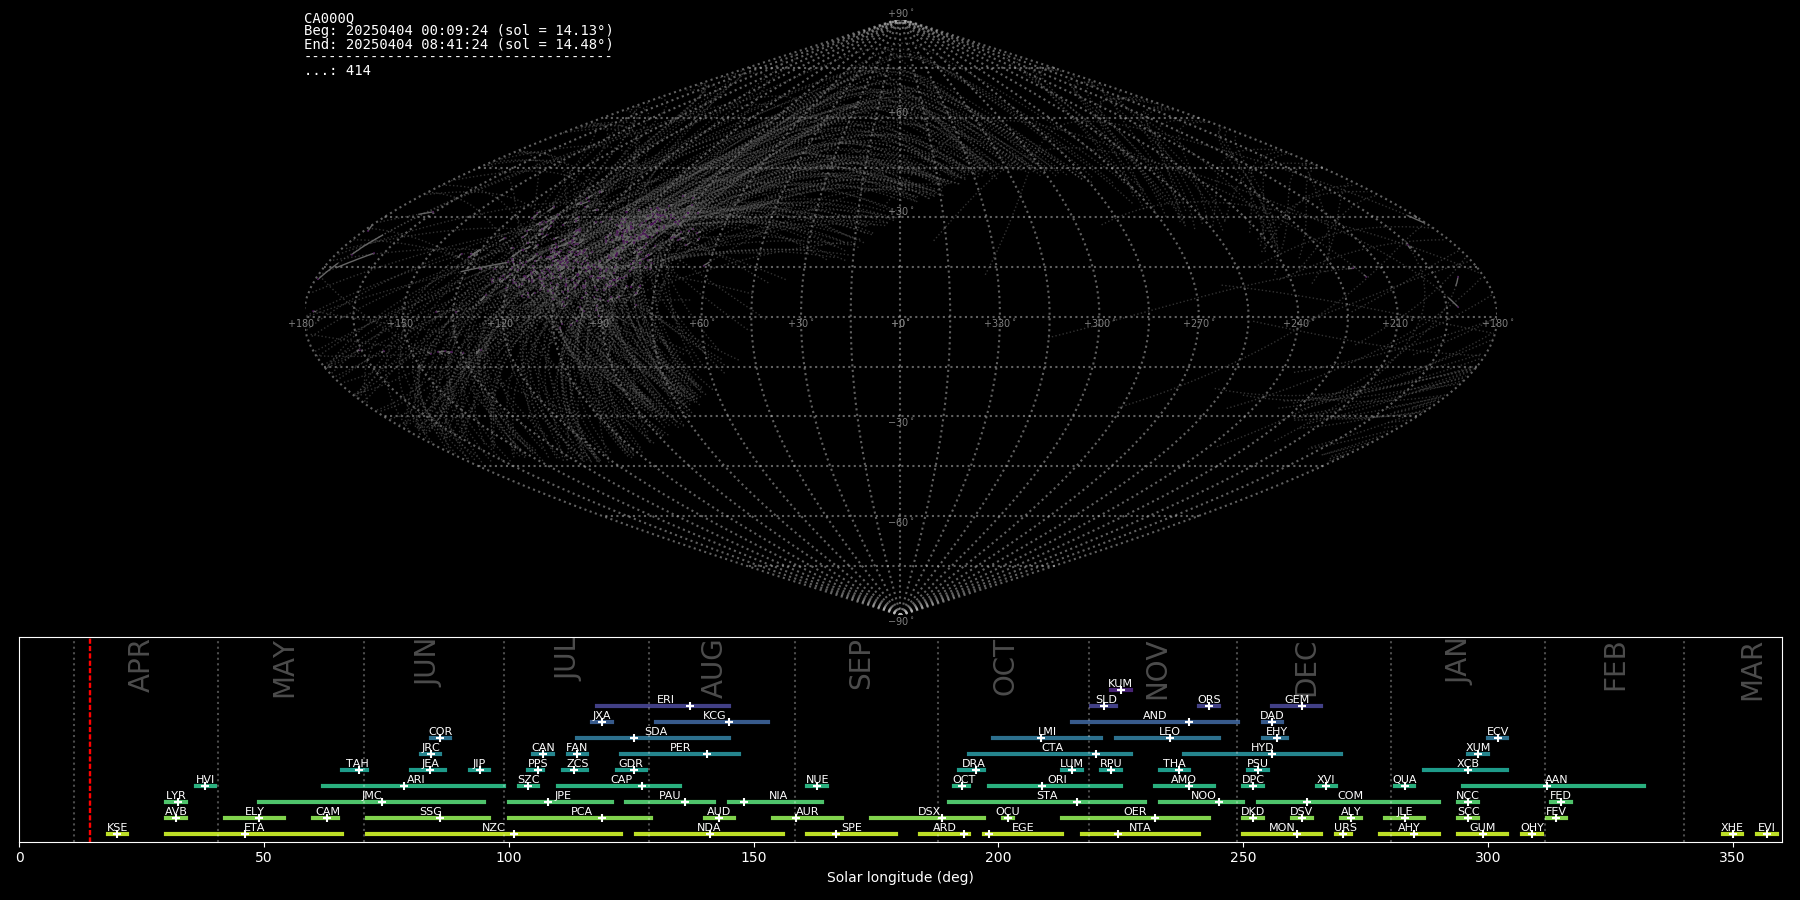Click the meteor count 414 text
The height and width of the screenshot is (900, 1800).
[337, 70]
